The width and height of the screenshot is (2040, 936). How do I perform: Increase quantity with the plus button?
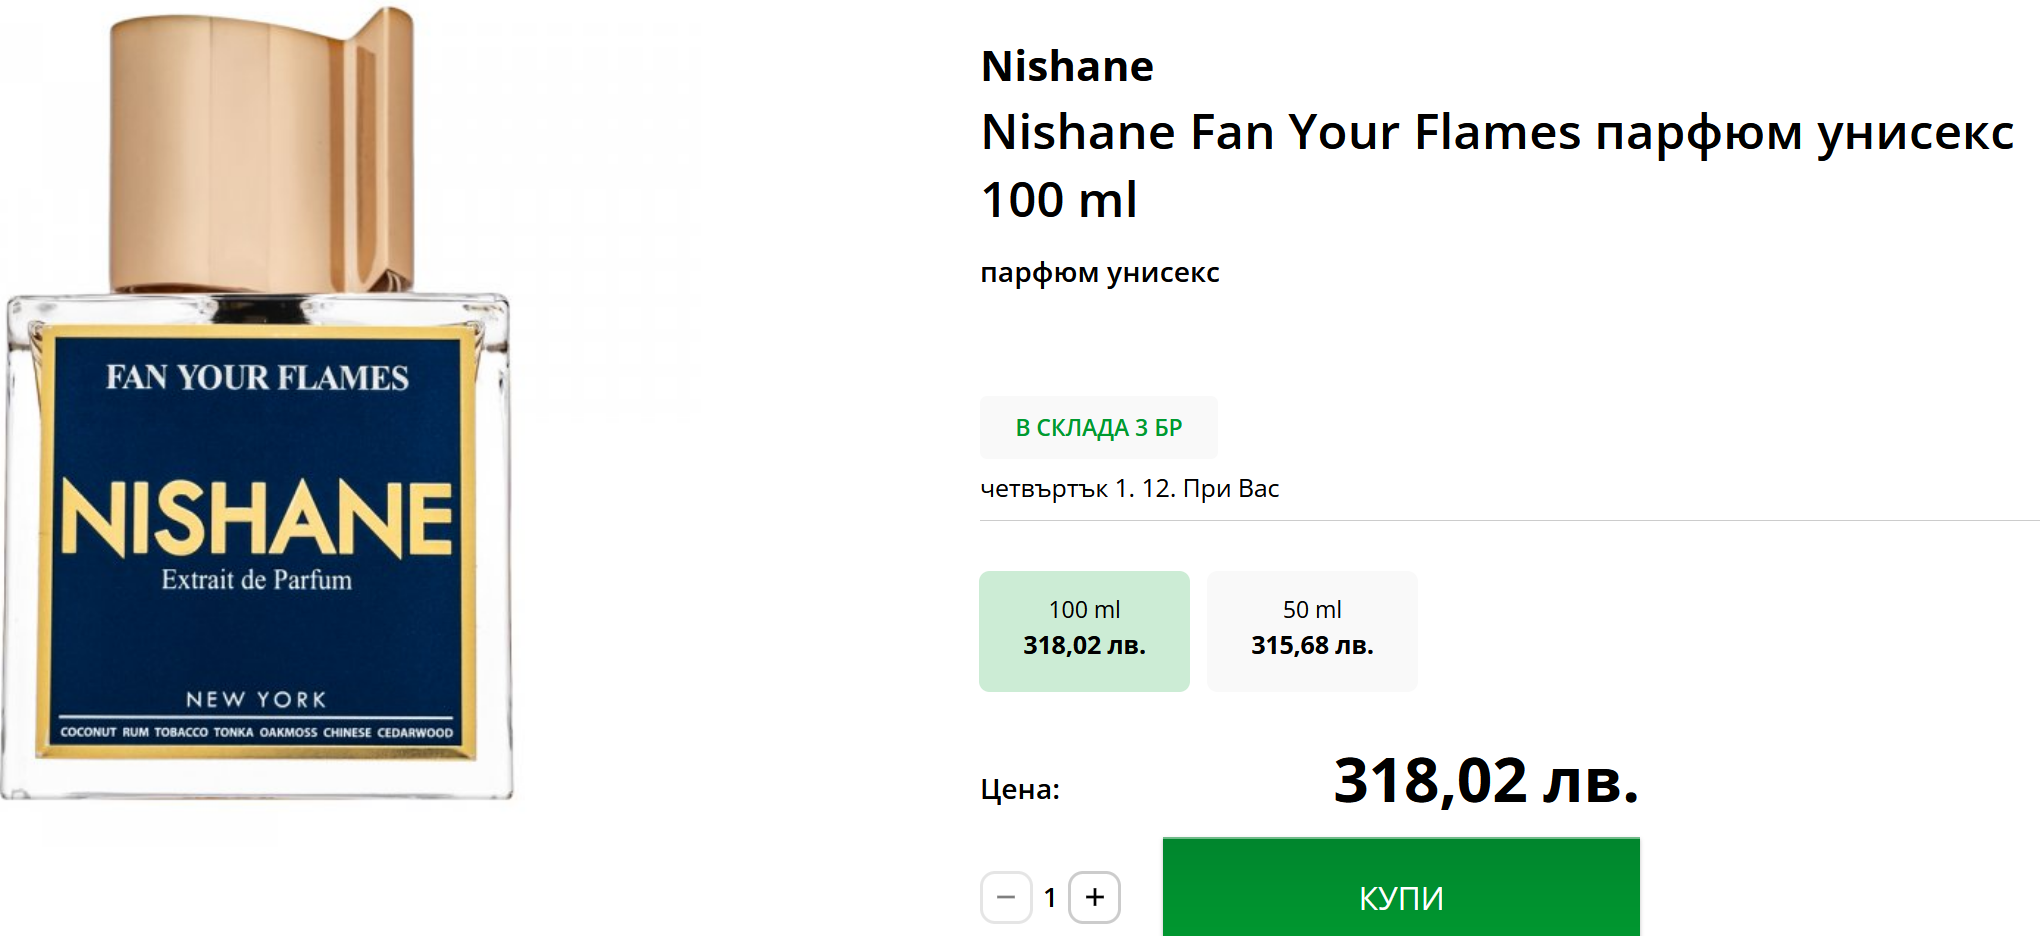pyautogui.click(x=1094, y=897)
